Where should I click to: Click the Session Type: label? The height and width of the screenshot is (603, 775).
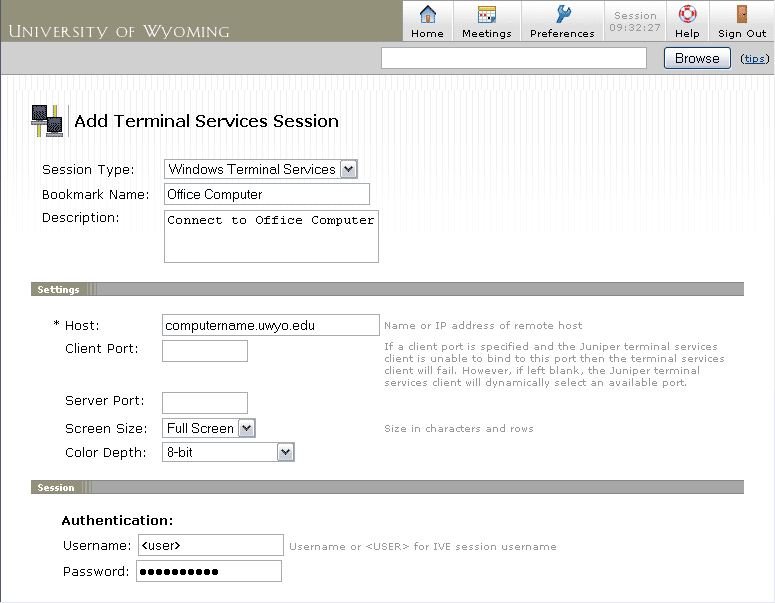click(x=88, y=170)
